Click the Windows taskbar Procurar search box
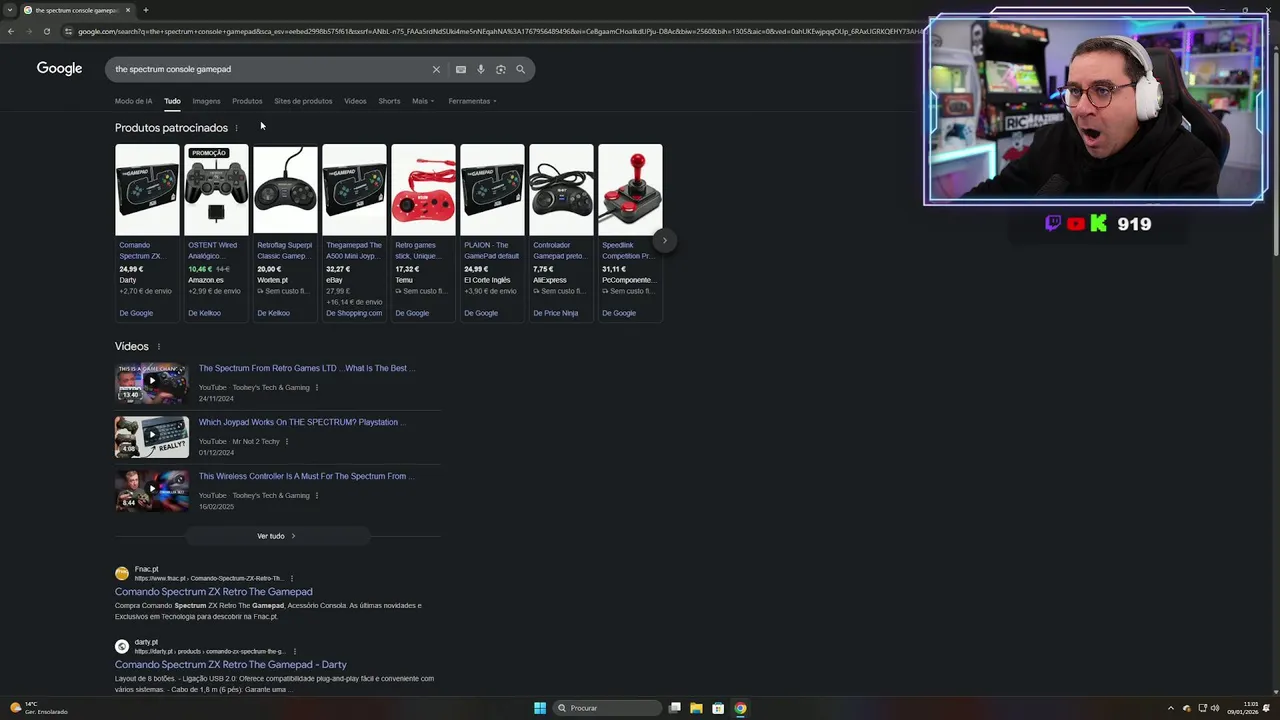The height and width of the screenshot is (720, 1280). pyautogui.click(x=608, y=708)
